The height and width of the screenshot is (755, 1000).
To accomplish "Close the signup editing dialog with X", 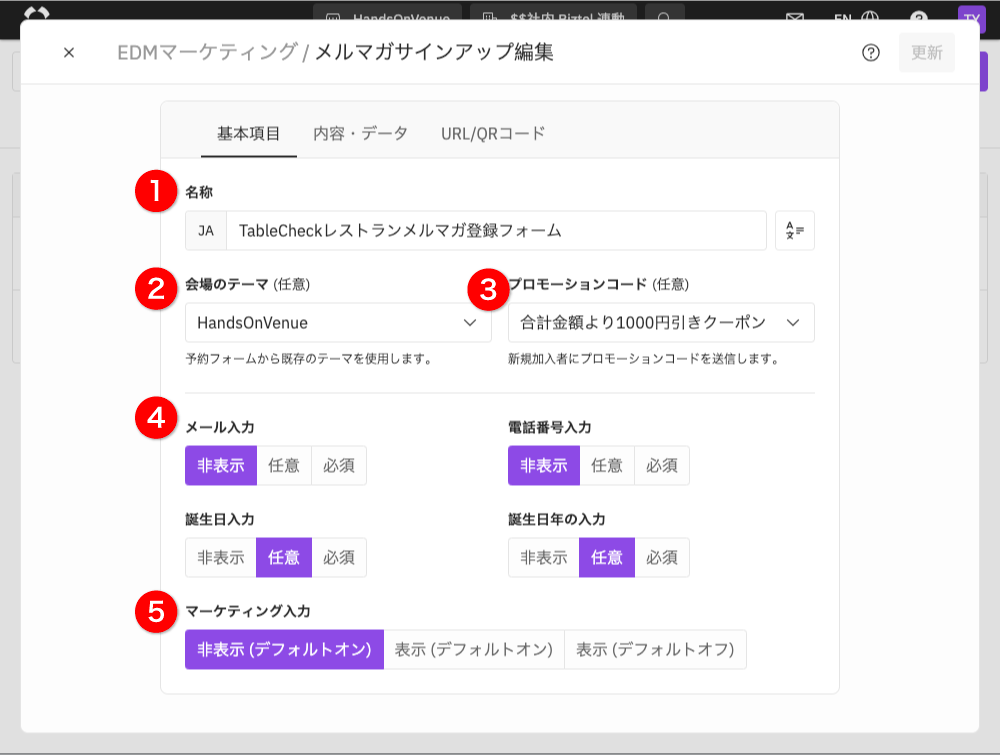I will [x=69, y=52].
